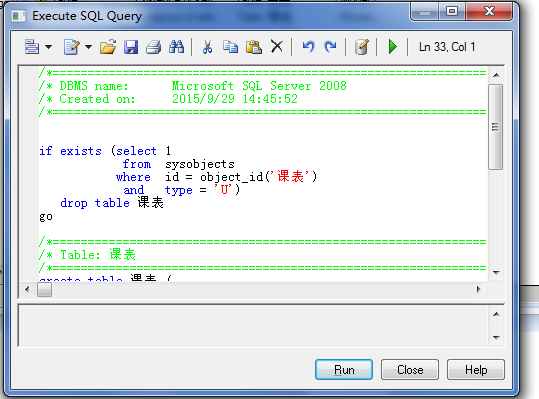Click the editor's vertical scrollbar up arrow
The width and height of the screenshot is (539, 399).
(496, 75)
